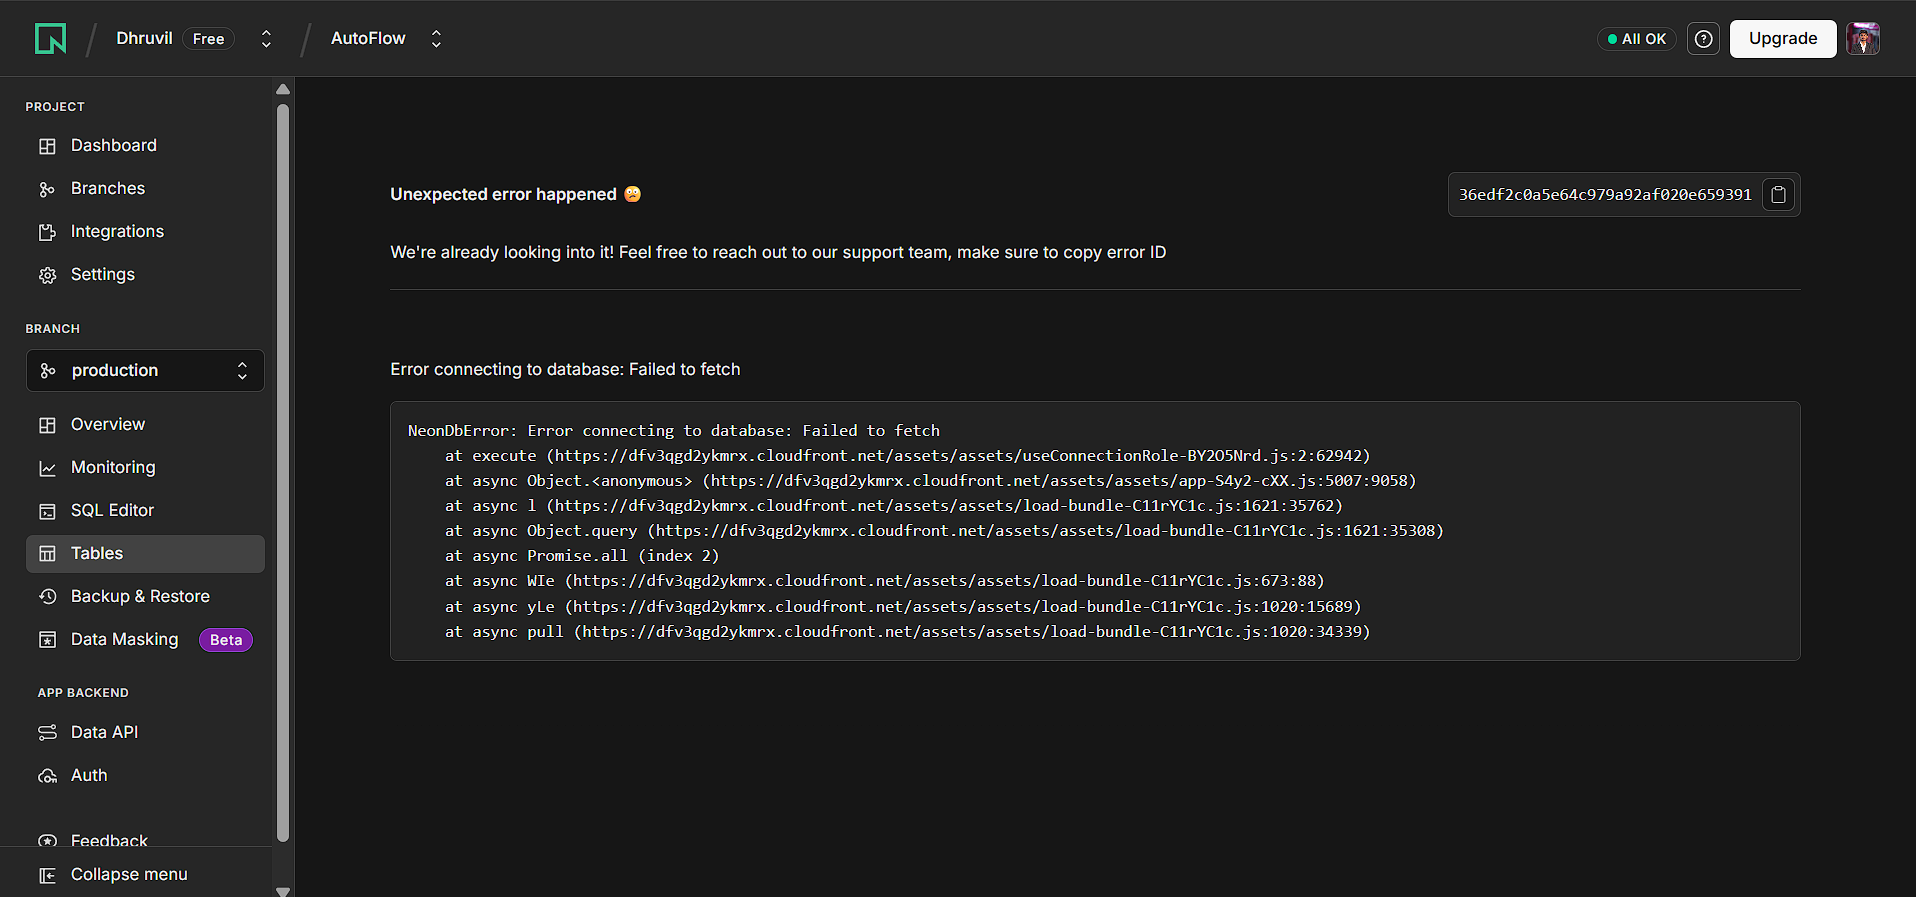Click the Integrations puzzle icon
Viewport: 1916px width, 897px height.
(47, 232)
